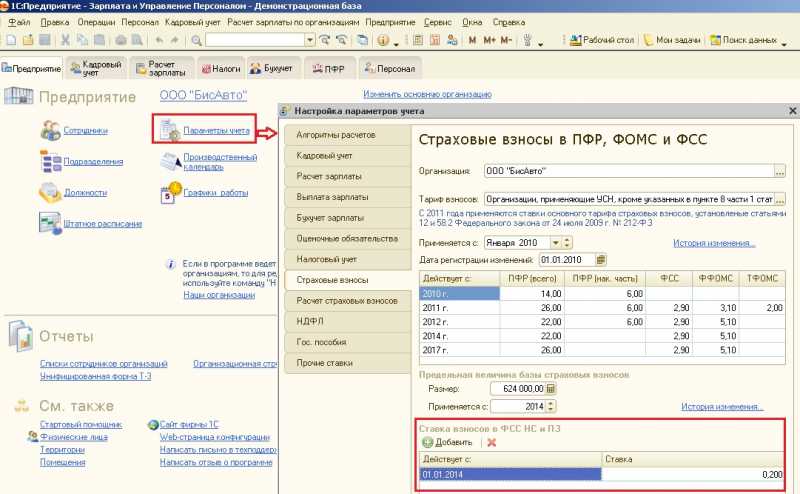Image resolution: width=800 pixels, height=494 pixels.
Task: Click the Calculator toolbar icon
Action: point(418,40)
